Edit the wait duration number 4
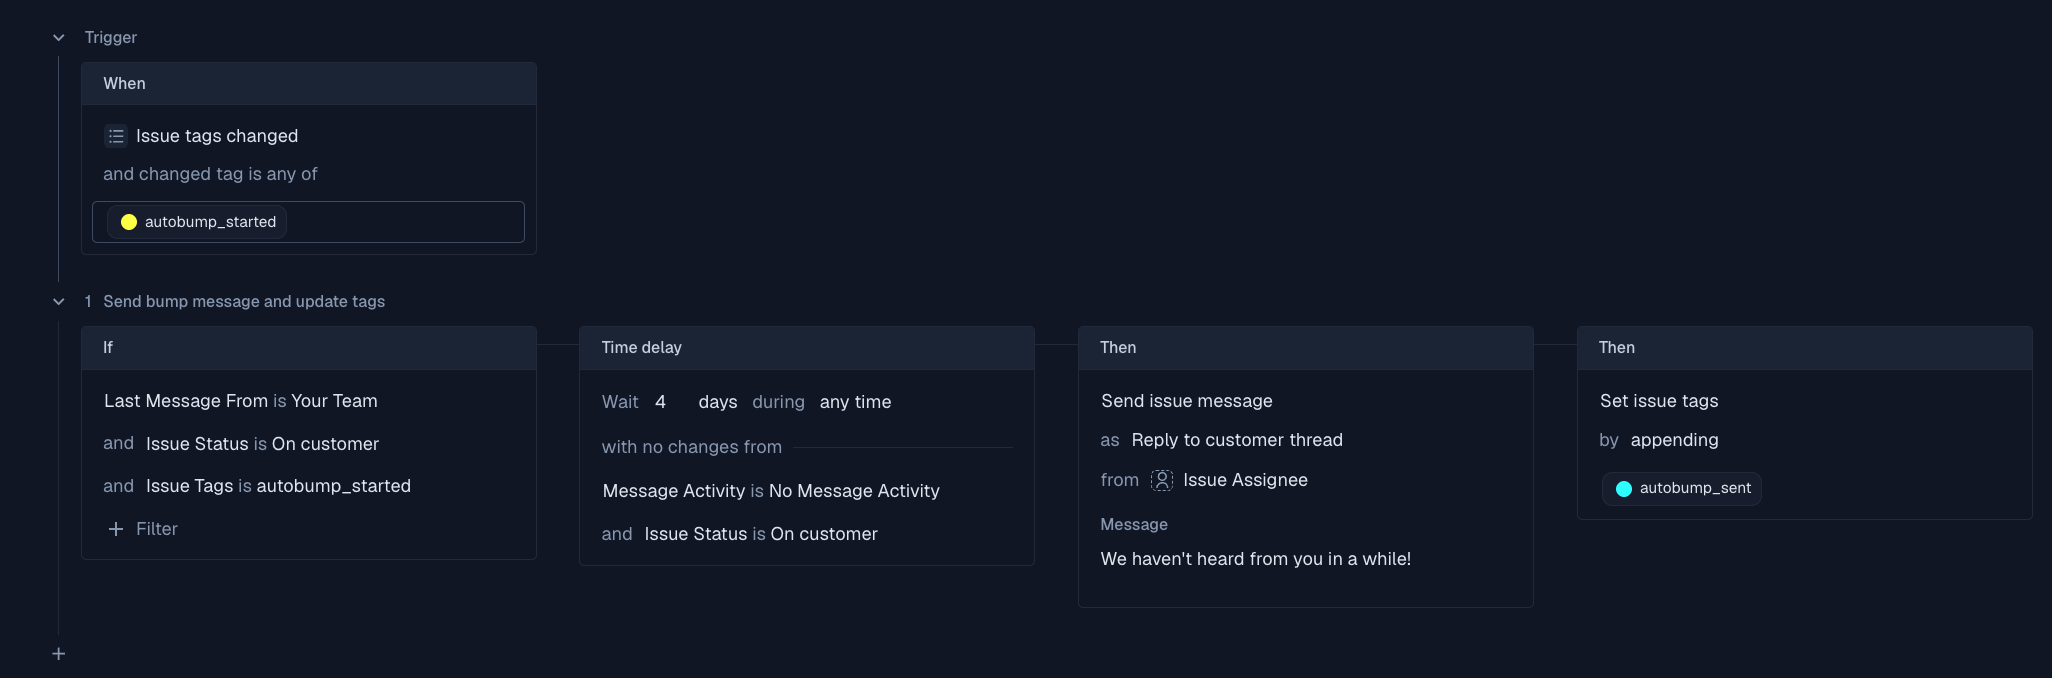Screen dimensions: 2052x678 click(x=661, y=402)
